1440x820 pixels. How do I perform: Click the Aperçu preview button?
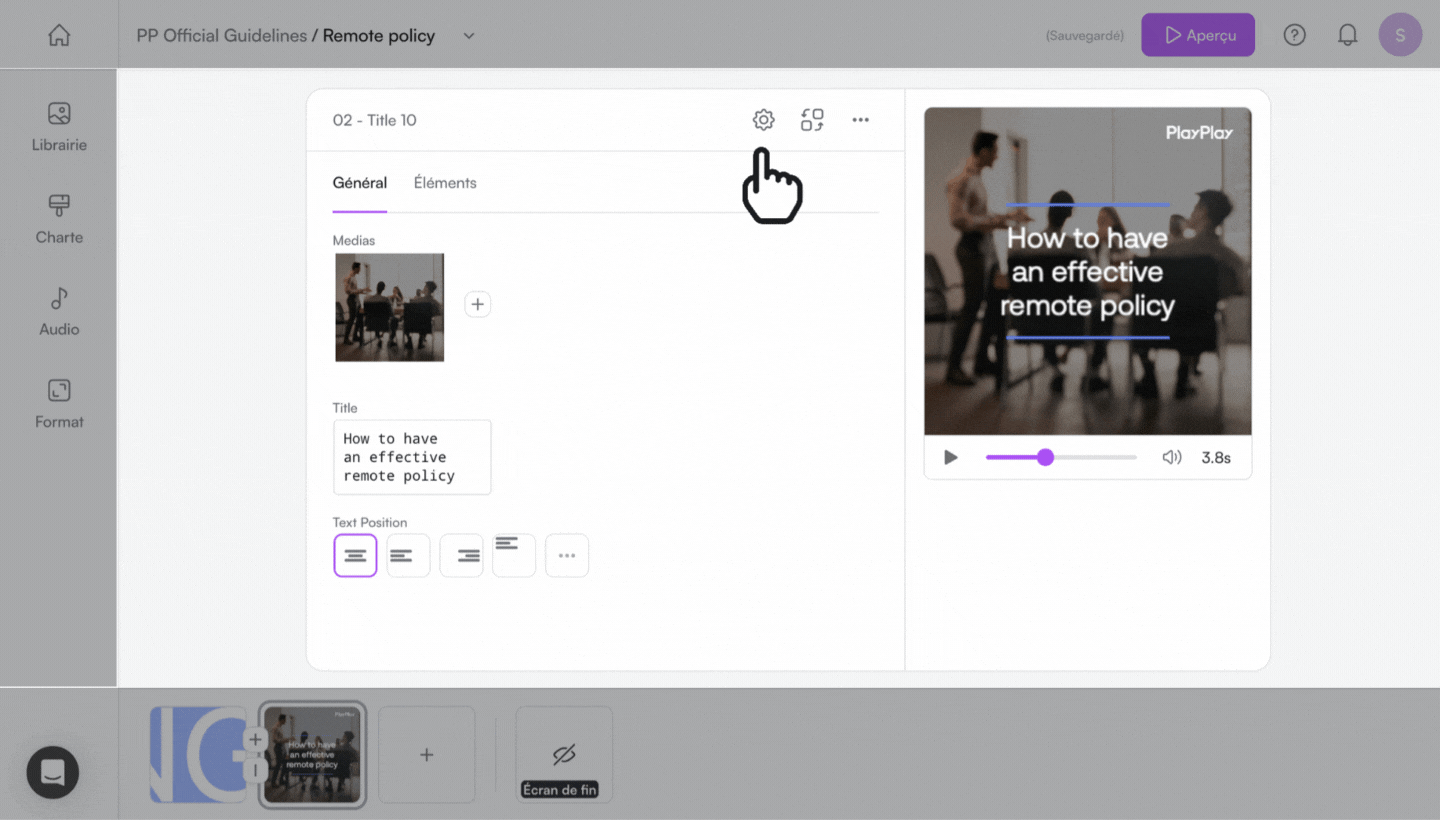tap(1197, 36)
